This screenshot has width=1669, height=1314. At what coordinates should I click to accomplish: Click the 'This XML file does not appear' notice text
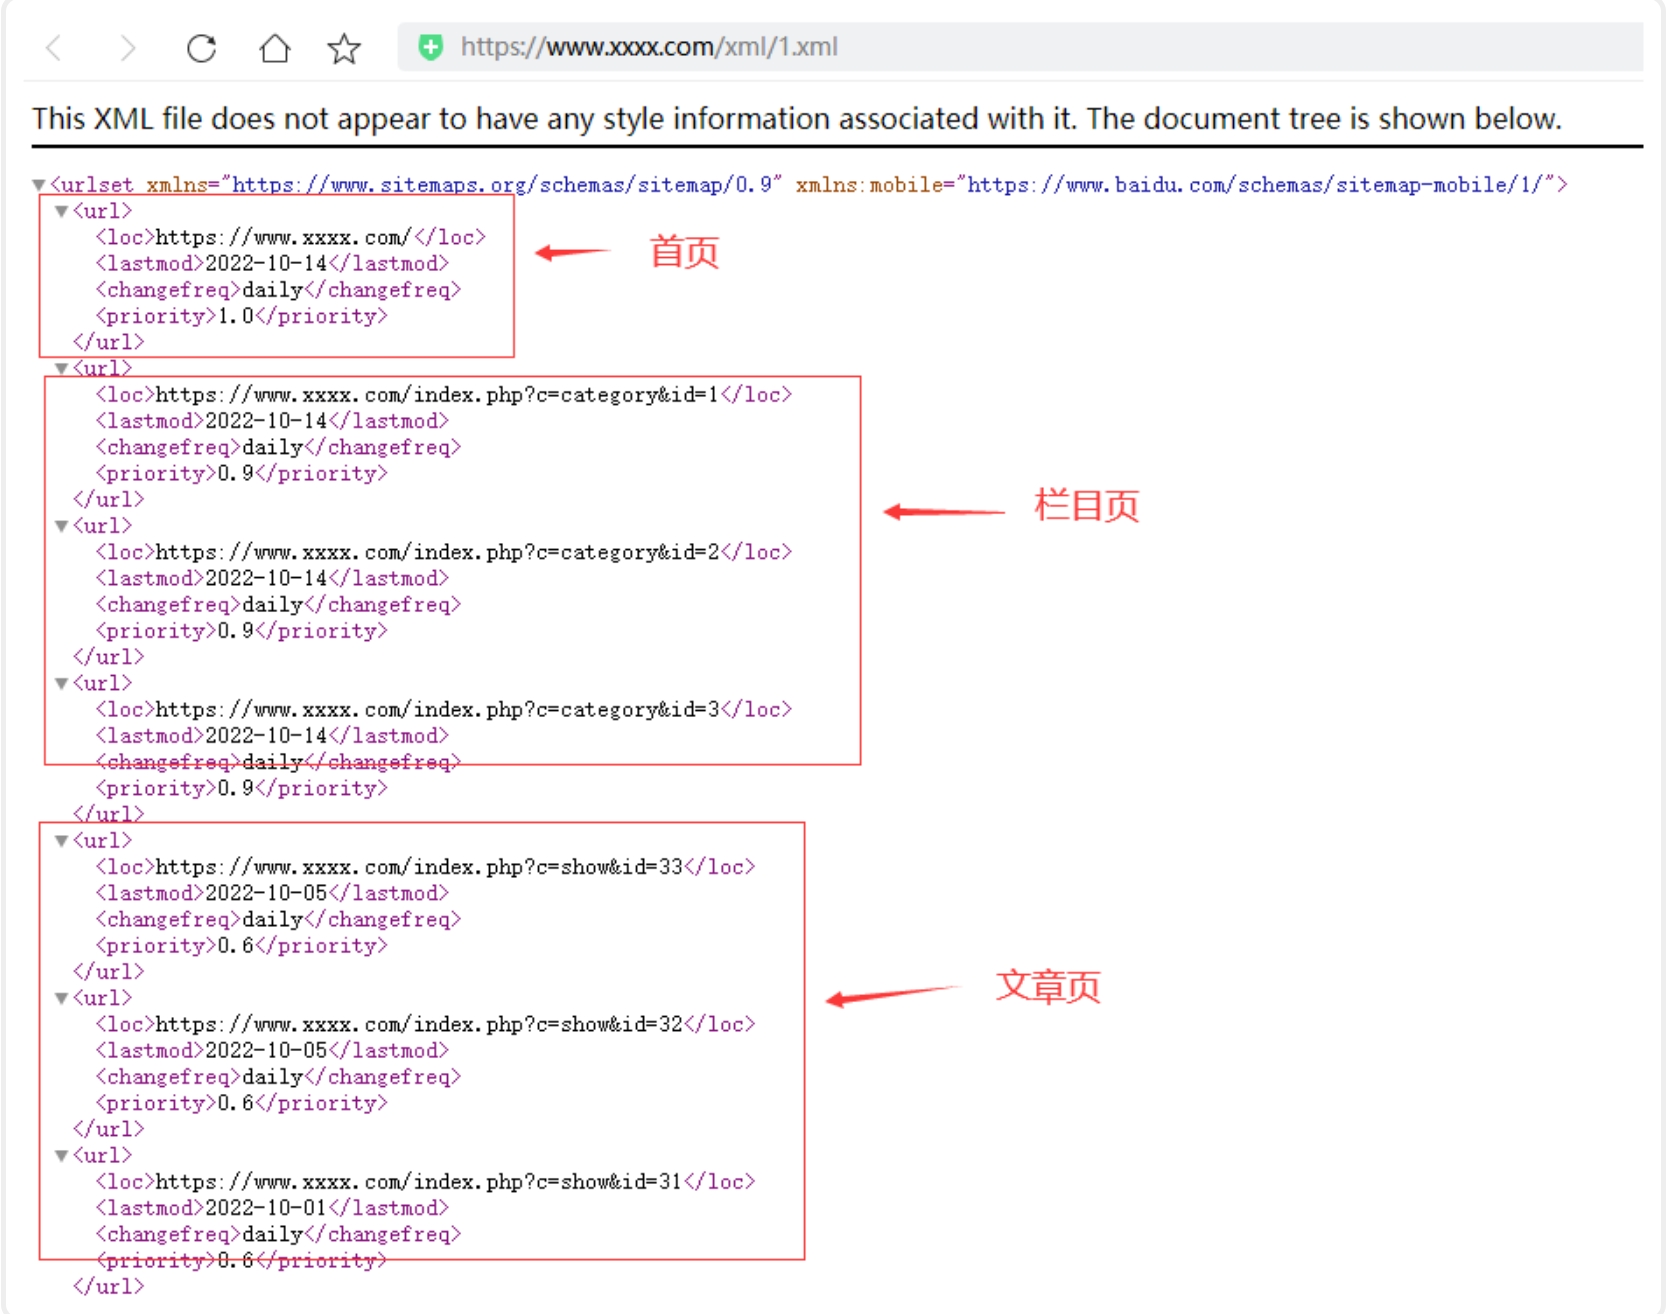[x=797, y=119]
